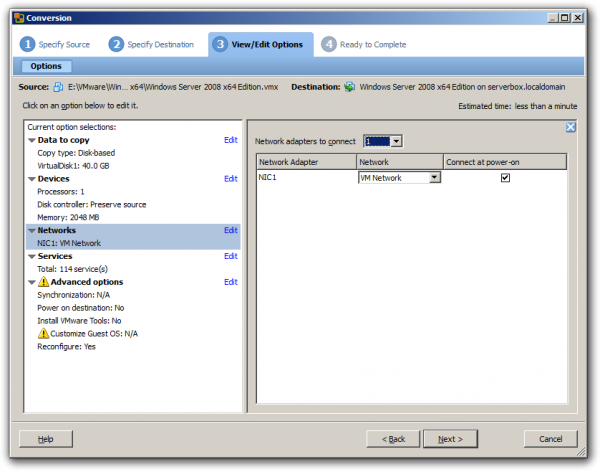Click the Help button
Viewport: 600px width, 472px height.
(46, 439)
